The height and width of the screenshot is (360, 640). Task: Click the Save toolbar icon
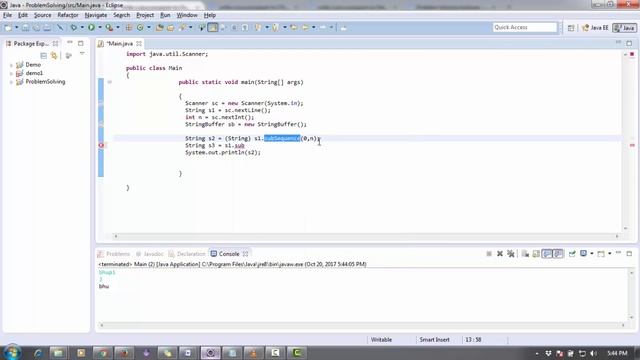point(25,27)
